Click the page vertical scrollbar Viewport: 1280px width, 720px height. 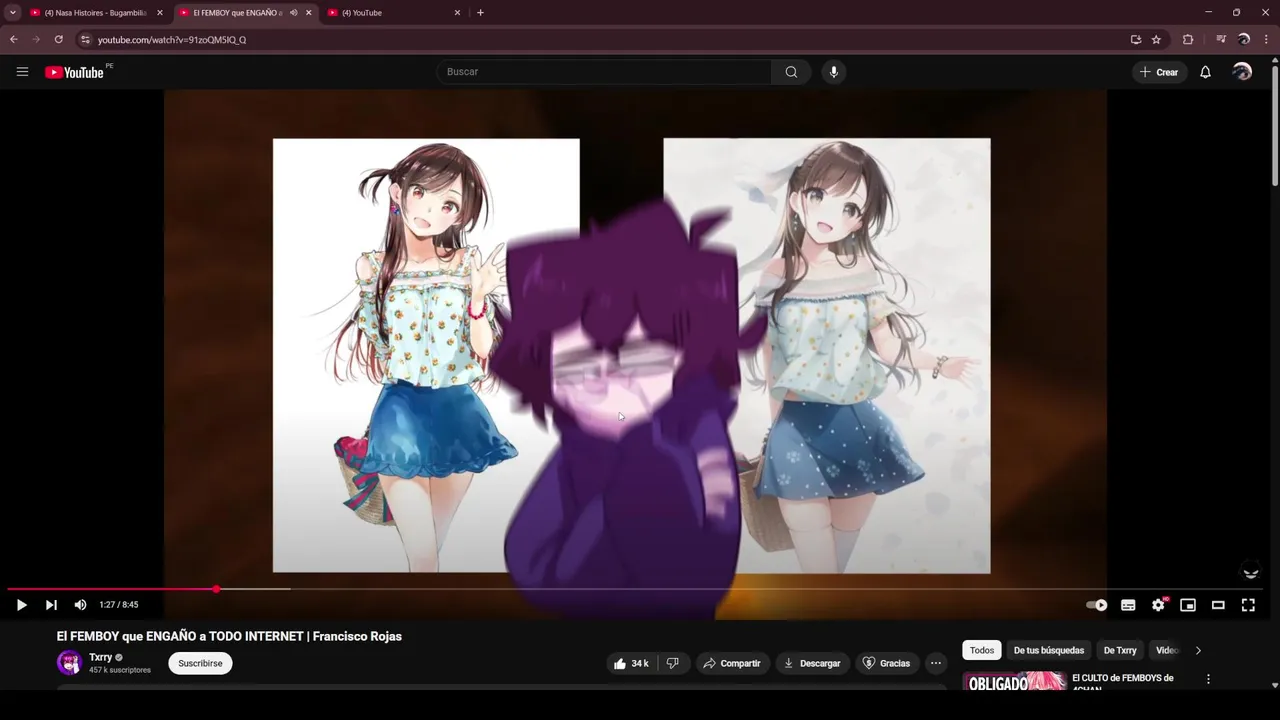[1274, 125]
